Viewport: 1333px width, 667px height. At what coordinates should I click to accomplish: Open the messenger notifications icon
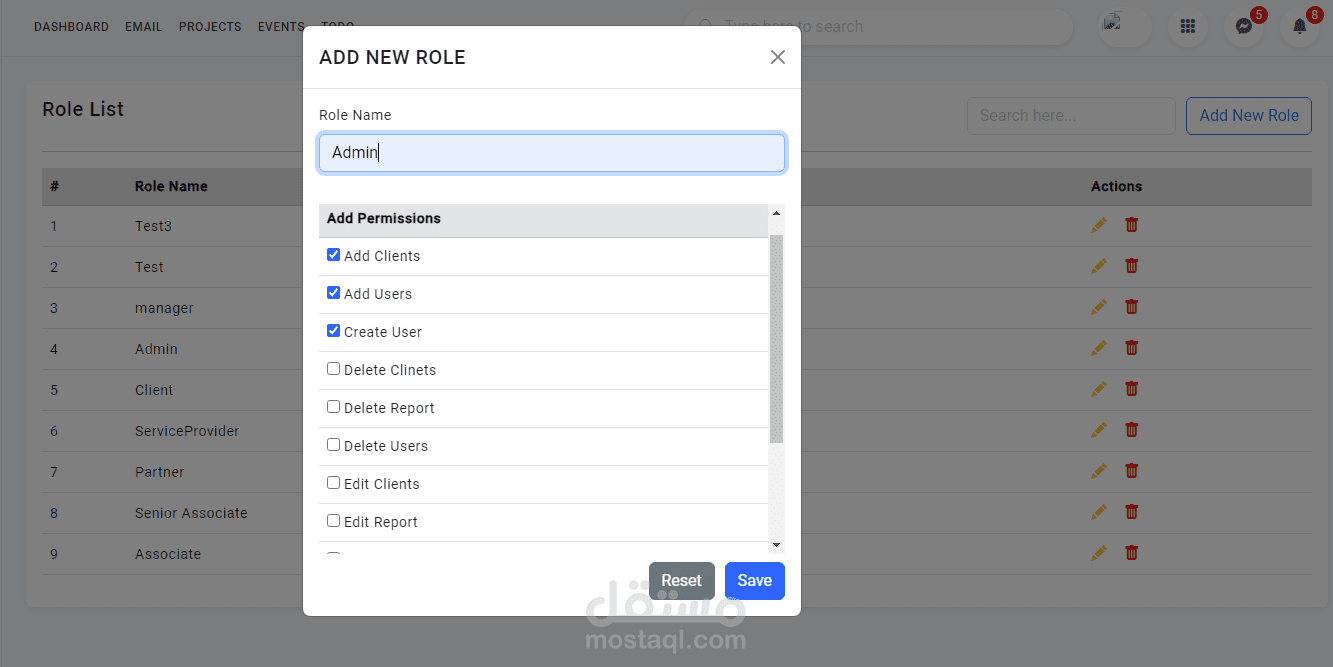point(1244,27)
